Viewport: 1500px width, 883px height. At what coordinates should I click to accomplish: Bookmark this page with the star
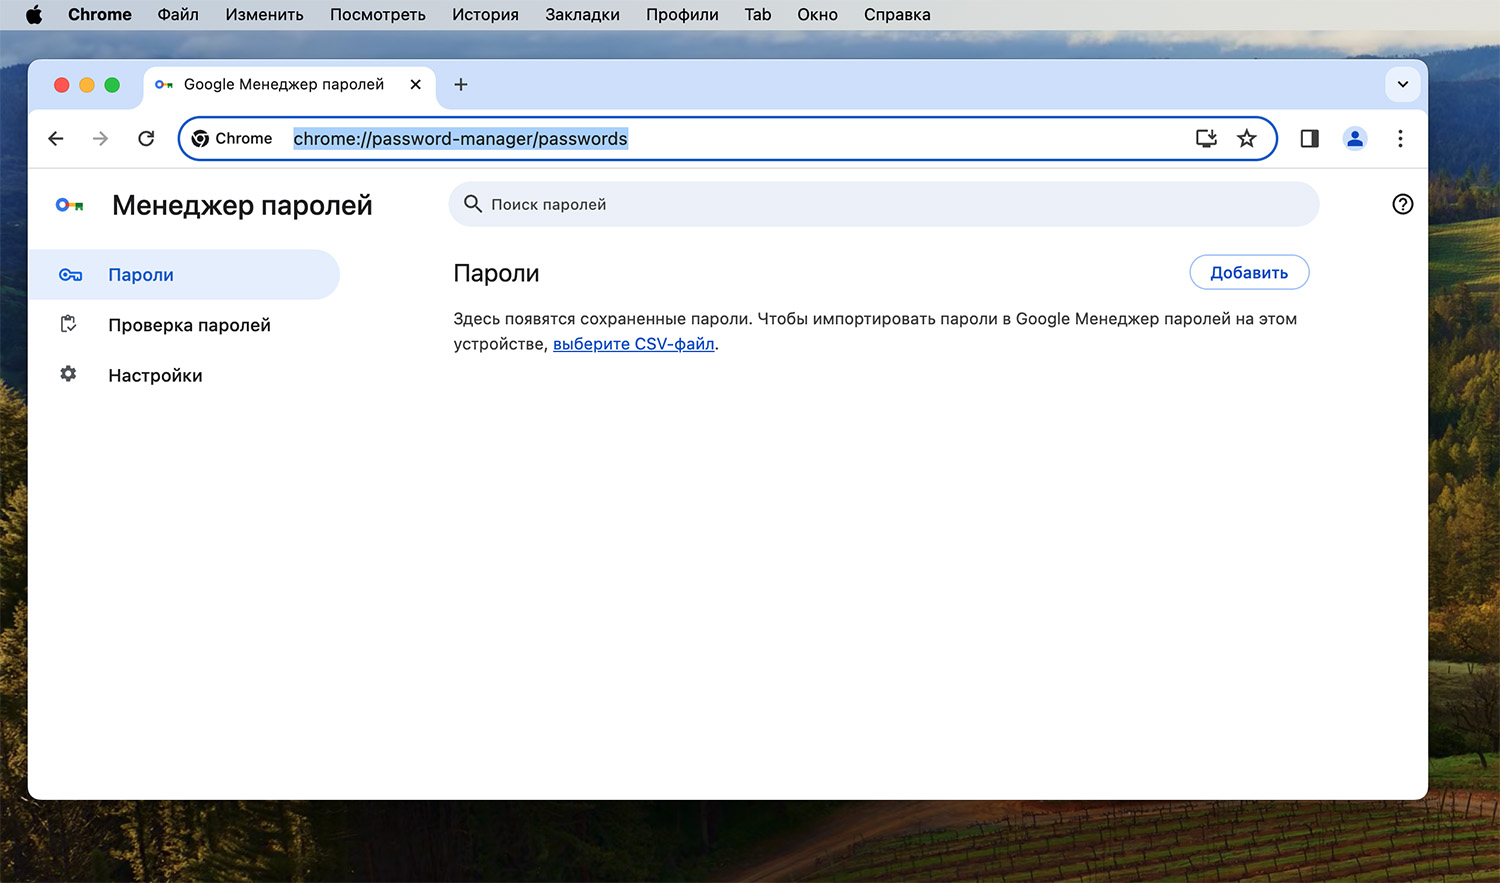(x=1246, y=139)
